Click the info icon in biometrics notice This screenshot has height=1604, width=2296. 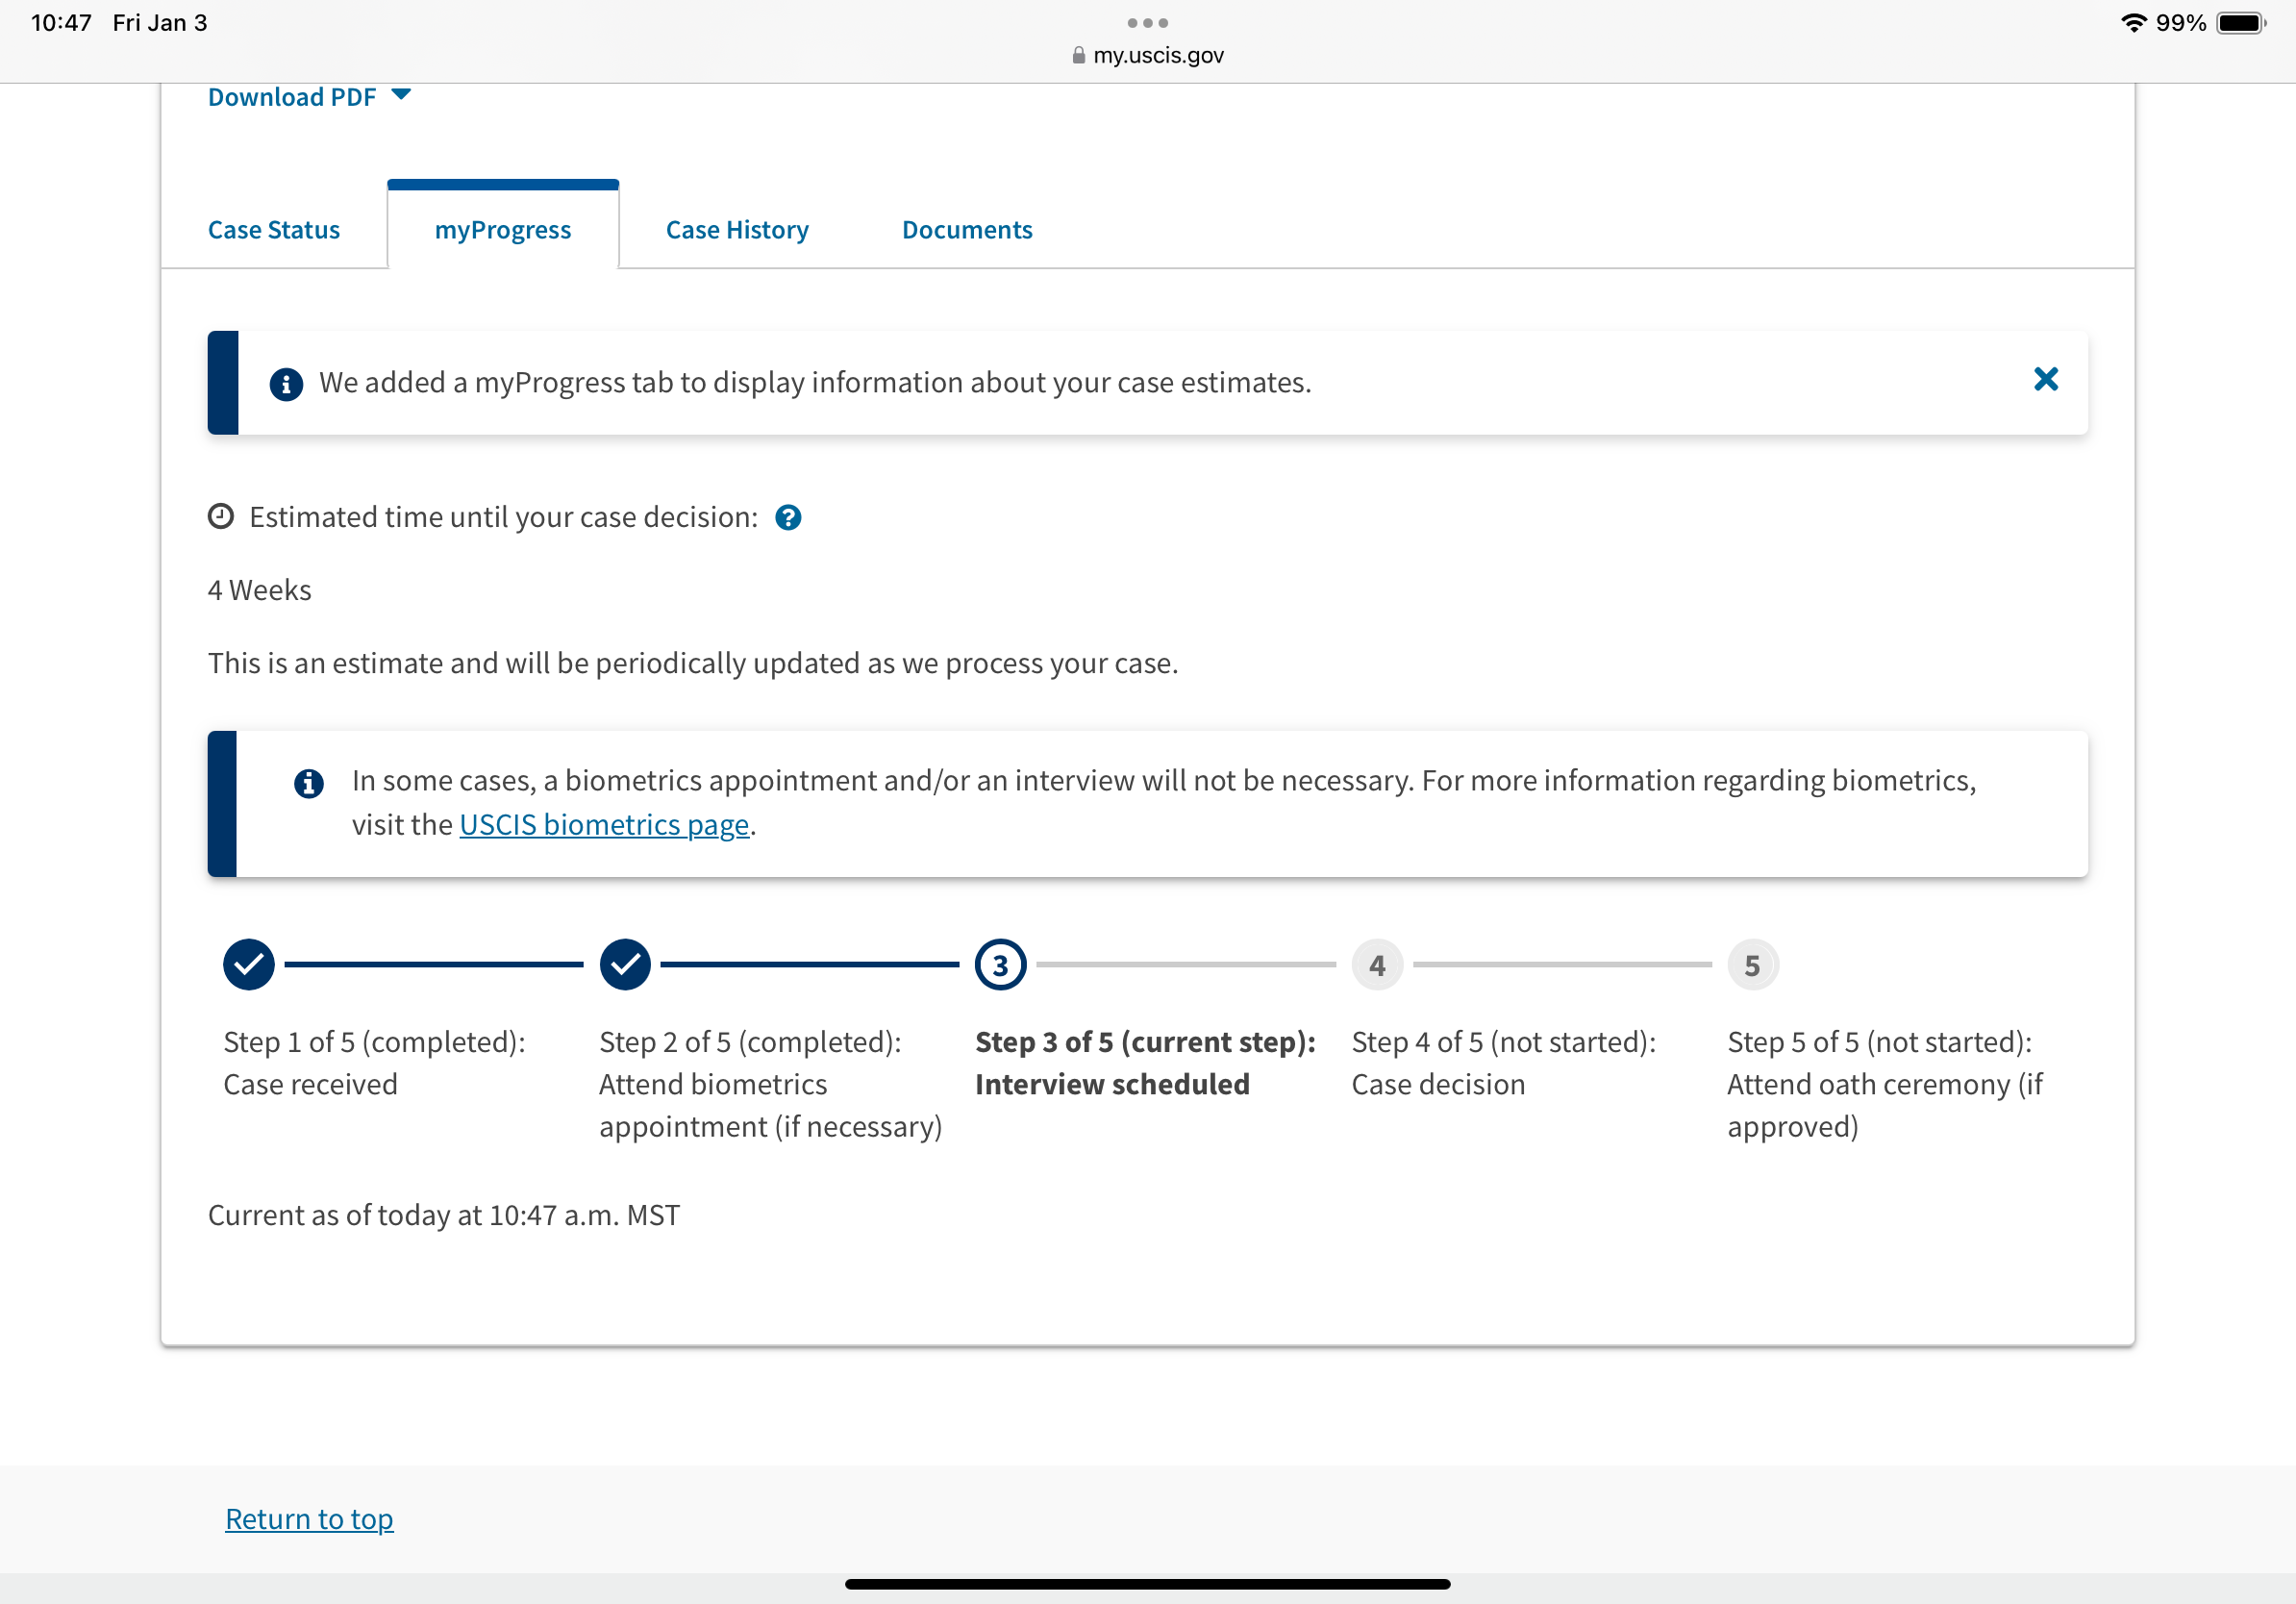click(309, 783)
